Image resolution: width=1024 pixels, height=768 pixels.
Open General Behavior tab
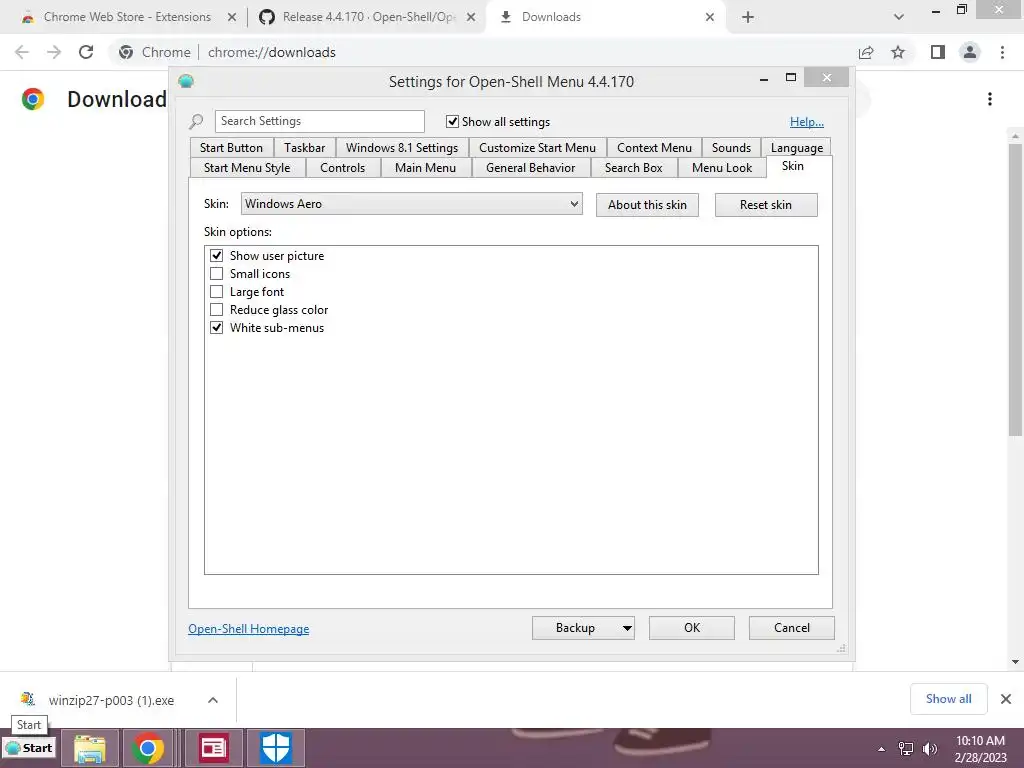pos(530,168)
